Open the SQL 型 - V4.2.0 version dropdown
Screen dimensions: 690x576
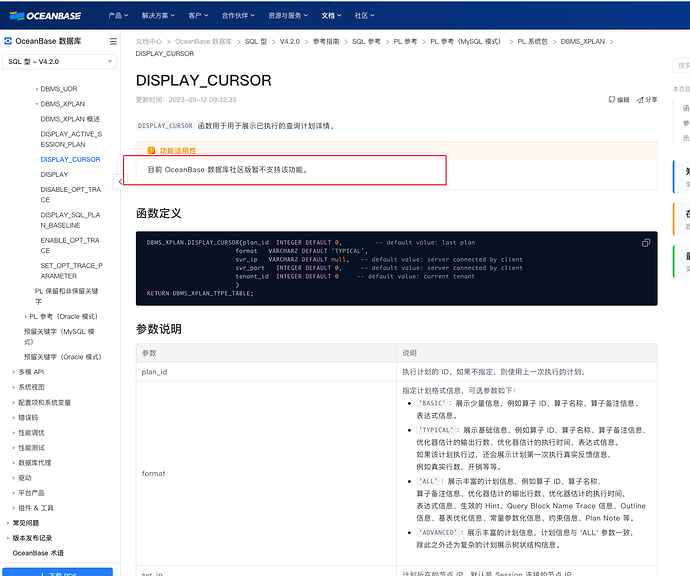[59, 62]
